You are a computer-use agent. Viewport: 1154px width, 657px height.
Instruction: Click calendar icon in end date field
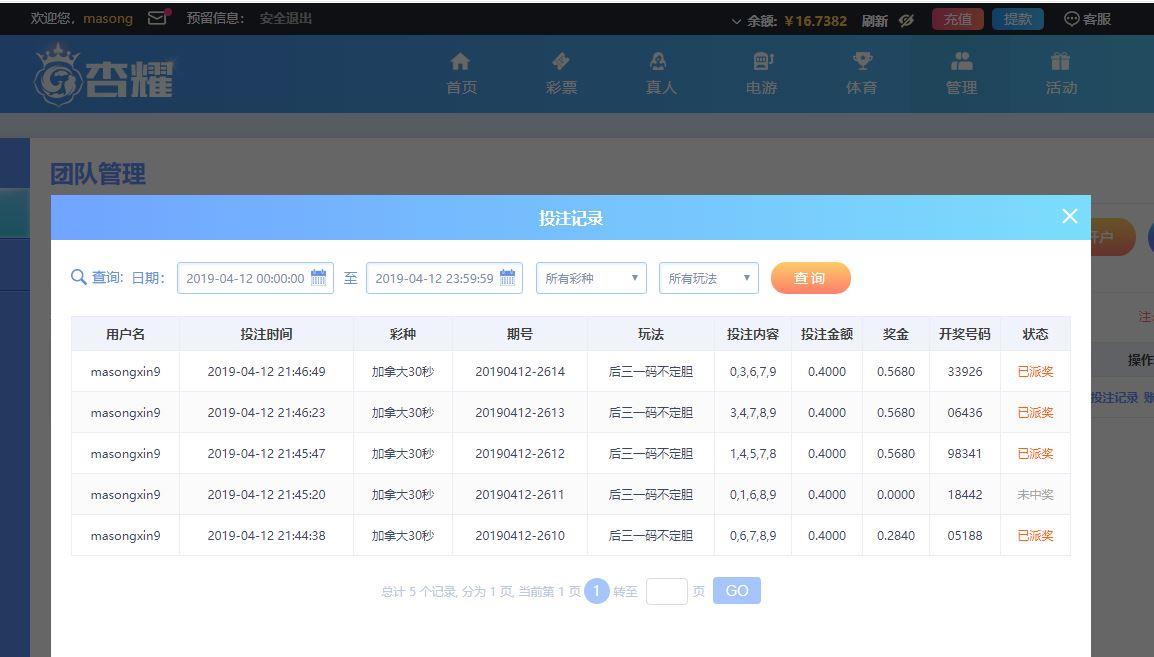point(507,278)
